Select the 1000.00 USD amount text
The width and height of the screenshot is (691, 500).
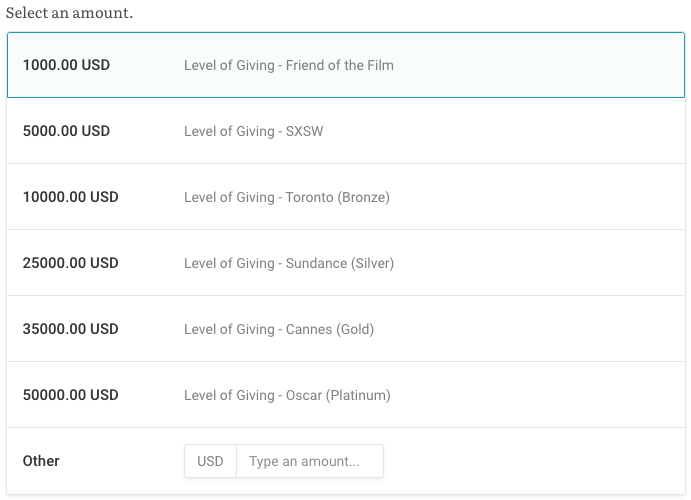coord(66,65)
